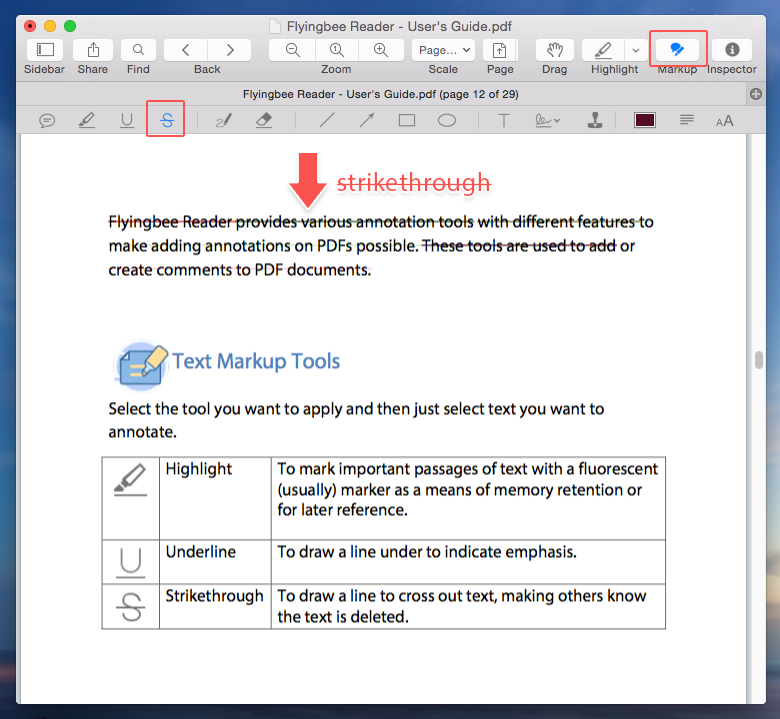
Task: Click the Page toolbar button
Action: 499,50
